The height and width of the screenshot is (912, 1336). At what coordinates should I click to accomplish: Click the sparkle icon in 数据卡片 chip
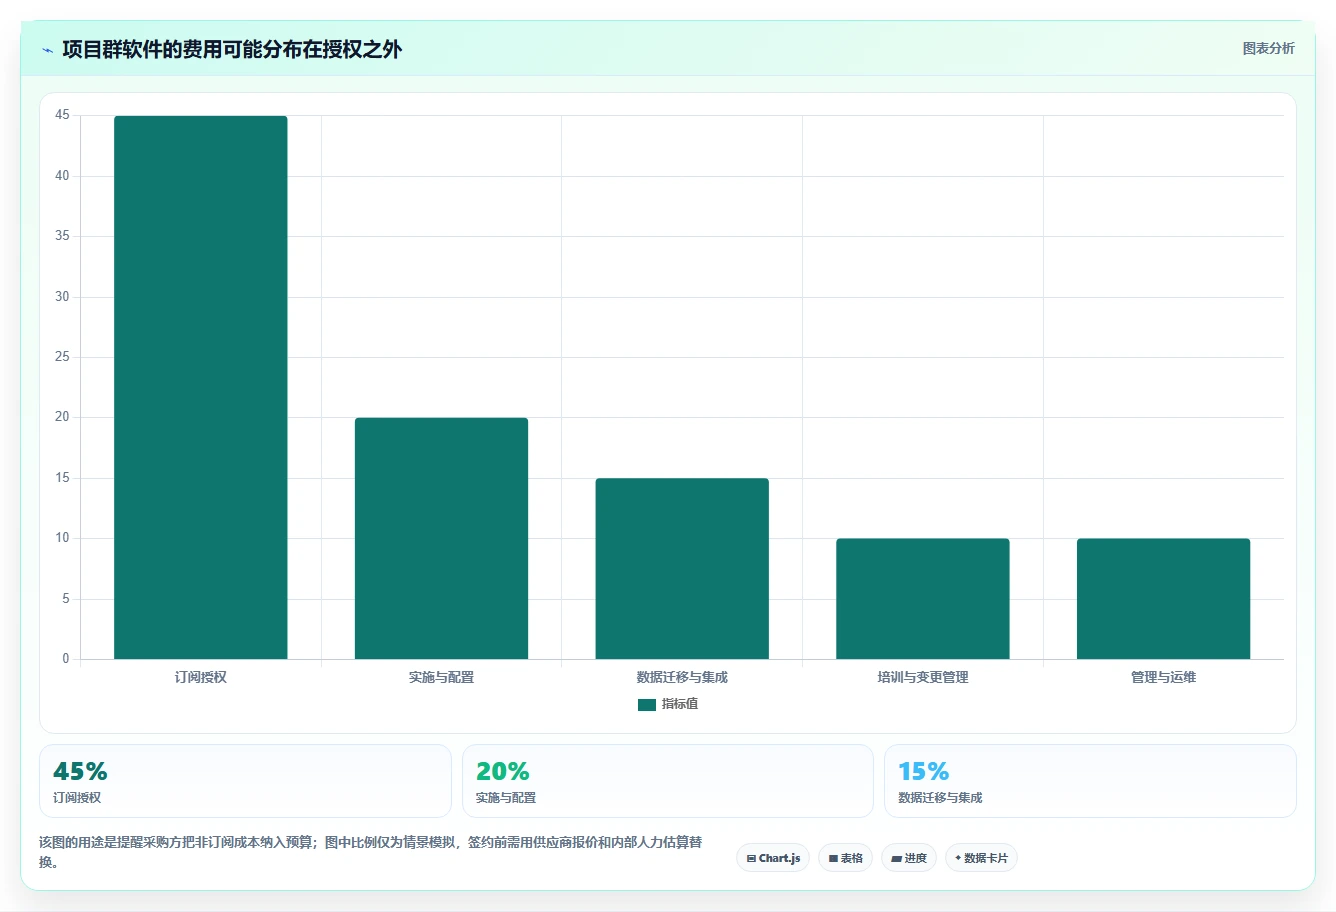958,858
